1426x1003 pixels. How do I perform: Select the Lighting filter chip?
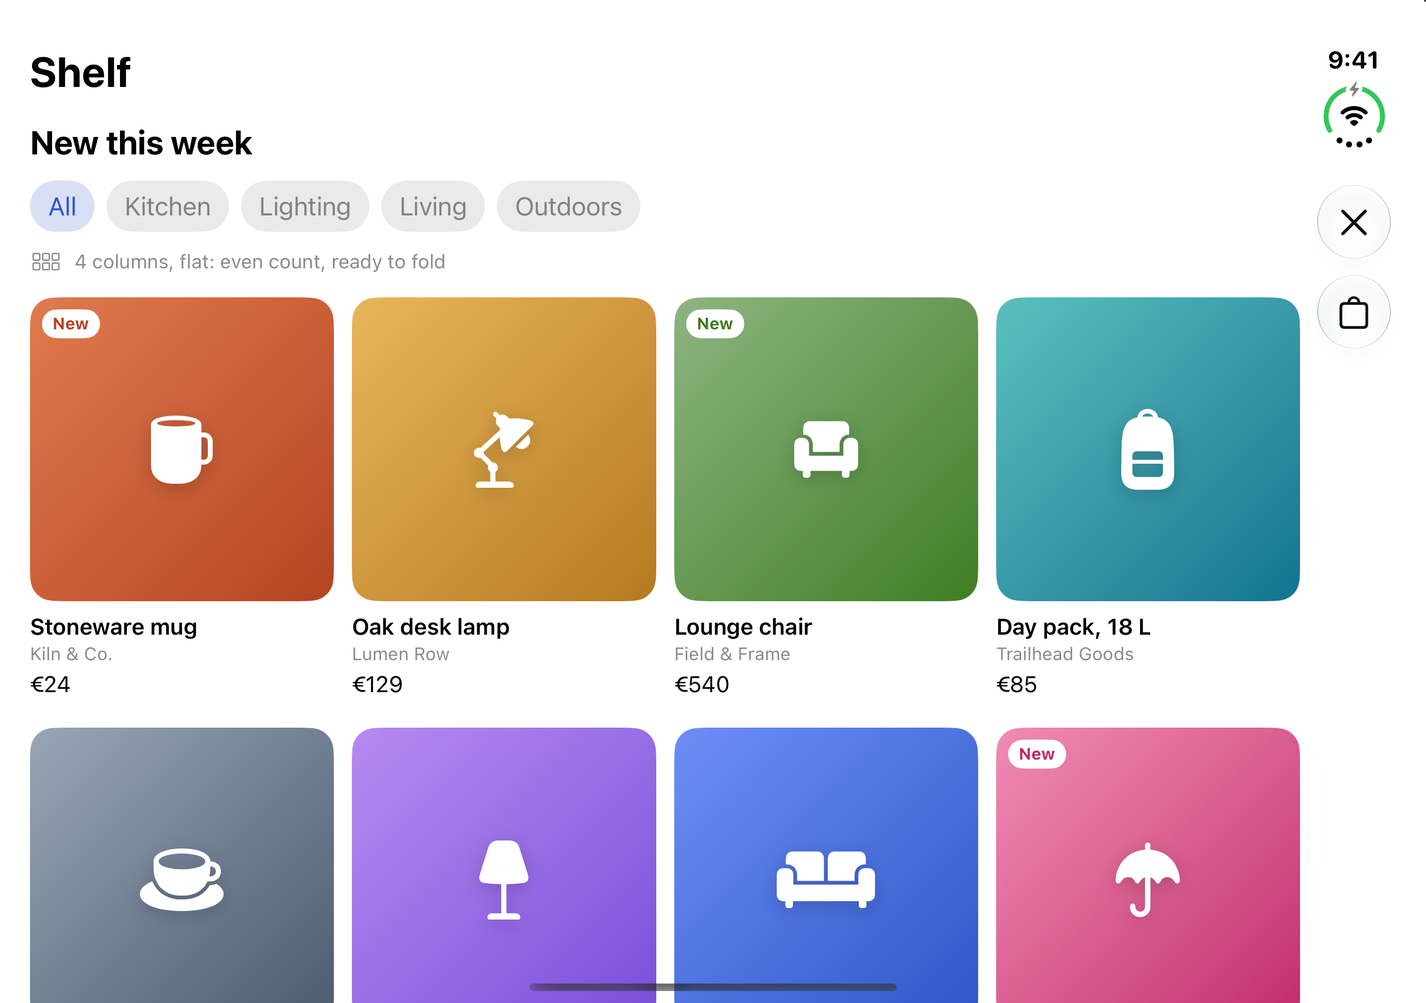[305, 206]
